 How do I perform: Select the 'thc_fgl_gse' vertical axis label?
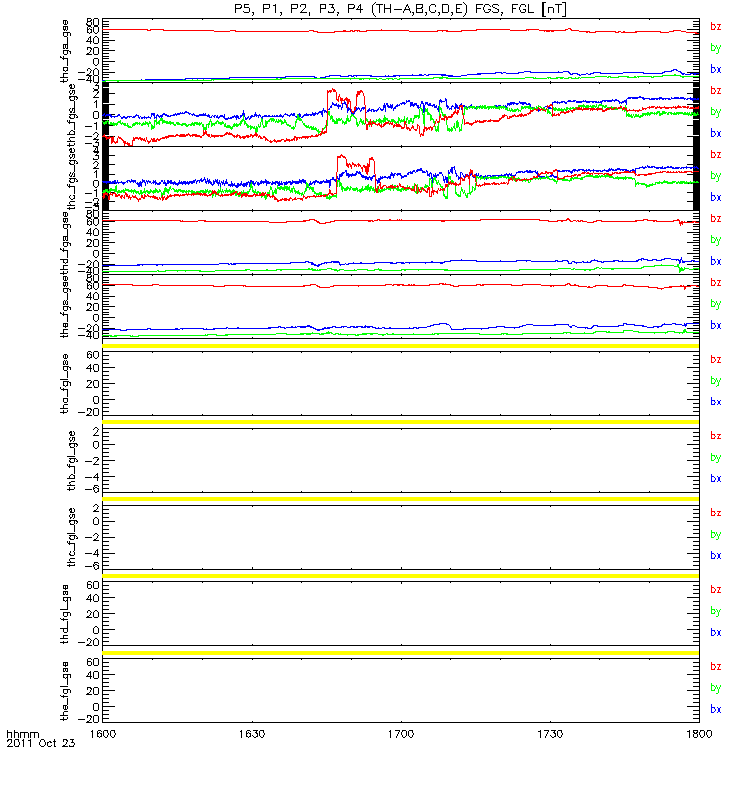click(x=72, y=537)
